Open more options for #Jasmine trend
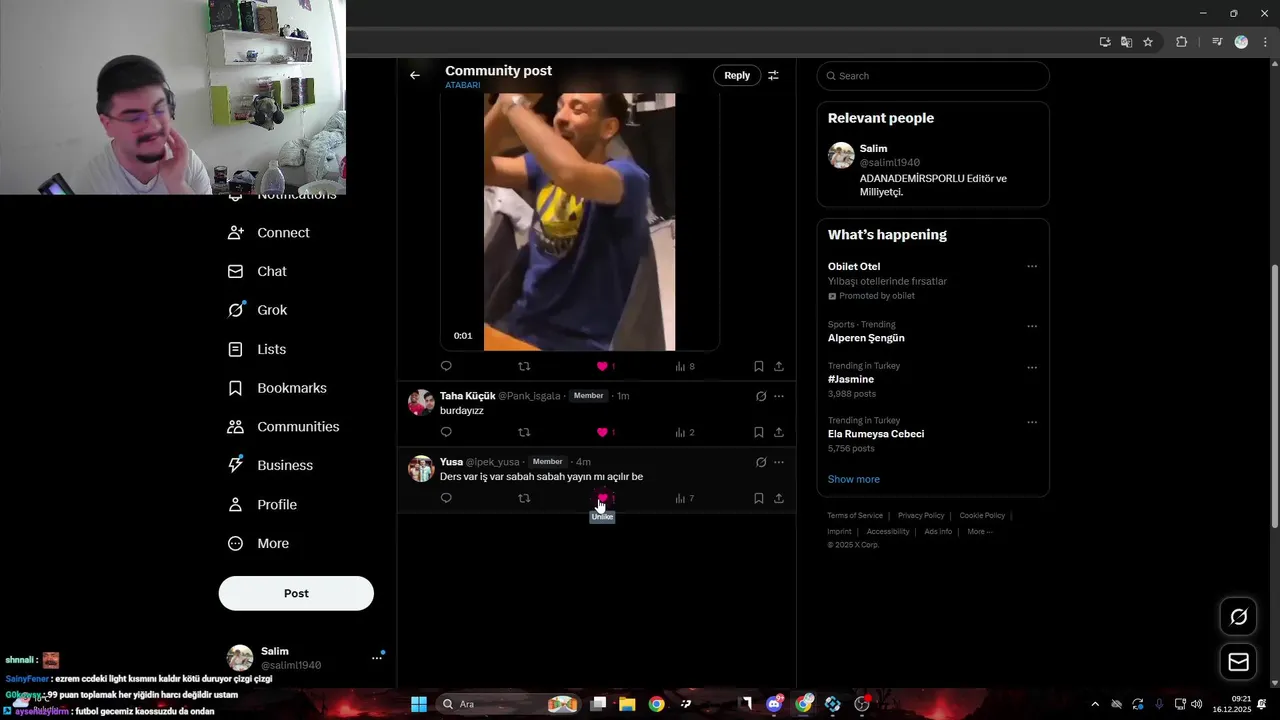 pyautogui.click(x=1032, y=367)
